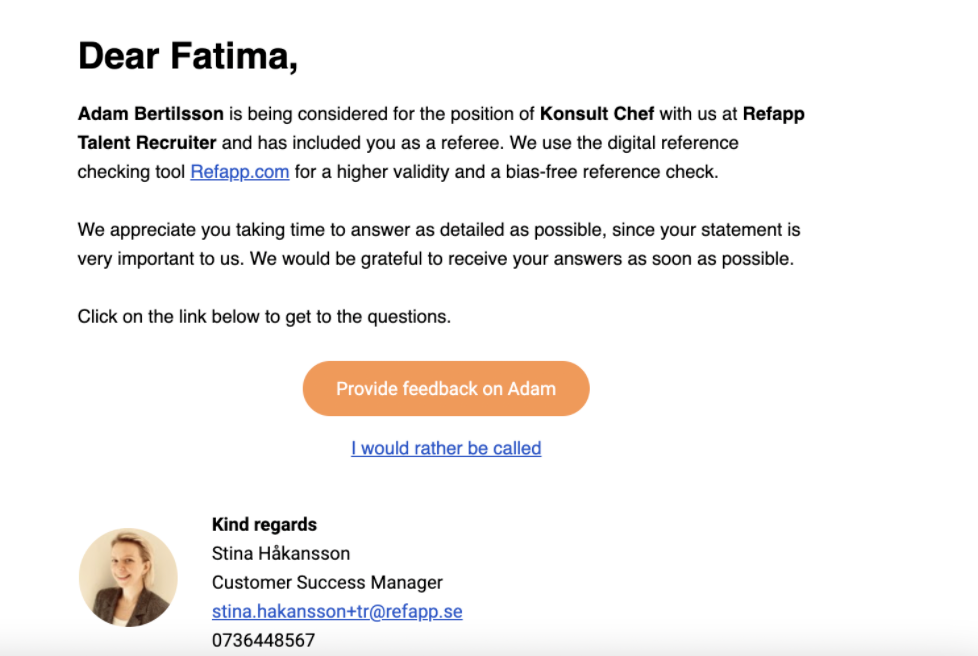The image size is (978, 656).
Task: Click the Kind regards signature line
Action: 264,524
